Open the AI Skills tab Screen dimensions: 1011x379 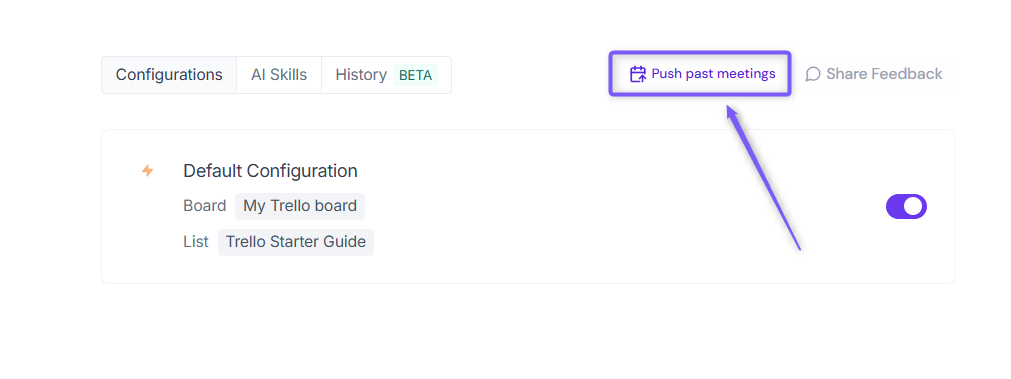[279, 75]
